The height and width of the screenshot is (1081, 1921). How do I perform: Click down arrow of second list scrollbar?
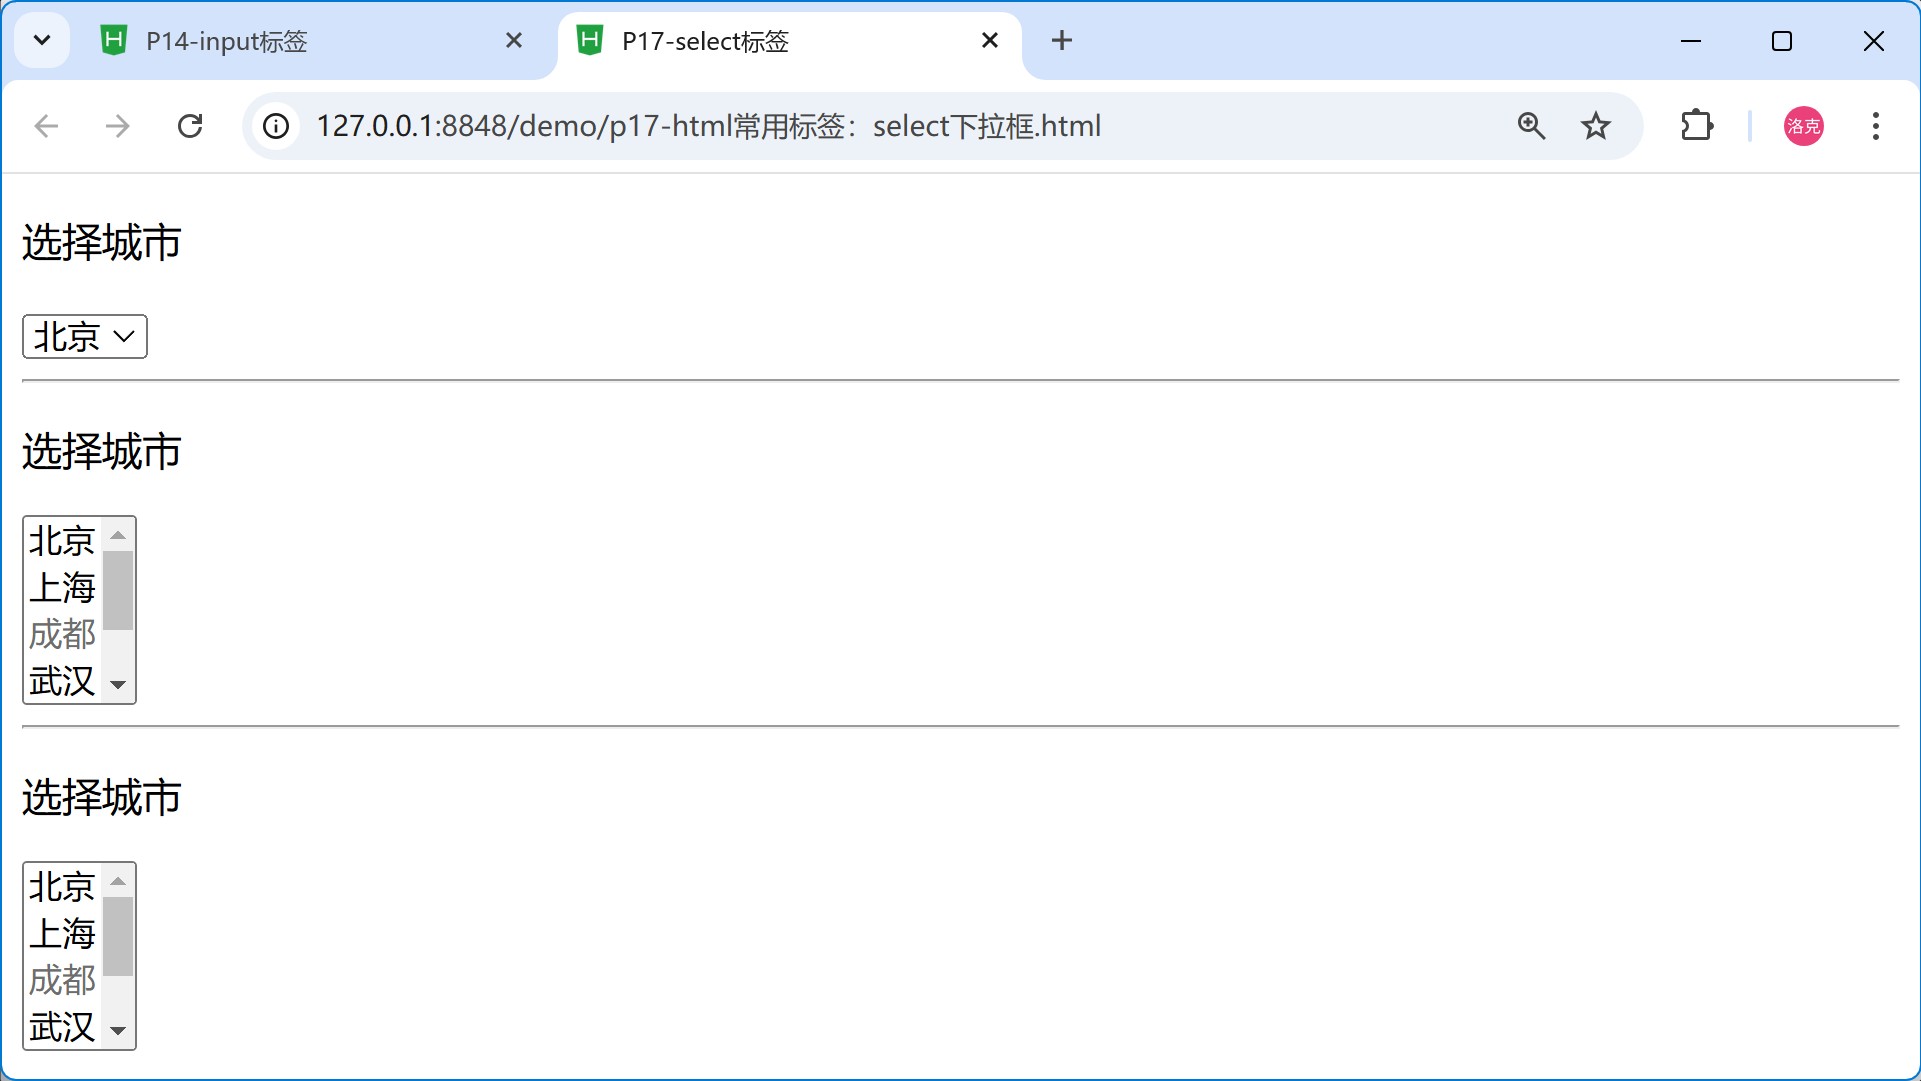(x=118, y=686)
